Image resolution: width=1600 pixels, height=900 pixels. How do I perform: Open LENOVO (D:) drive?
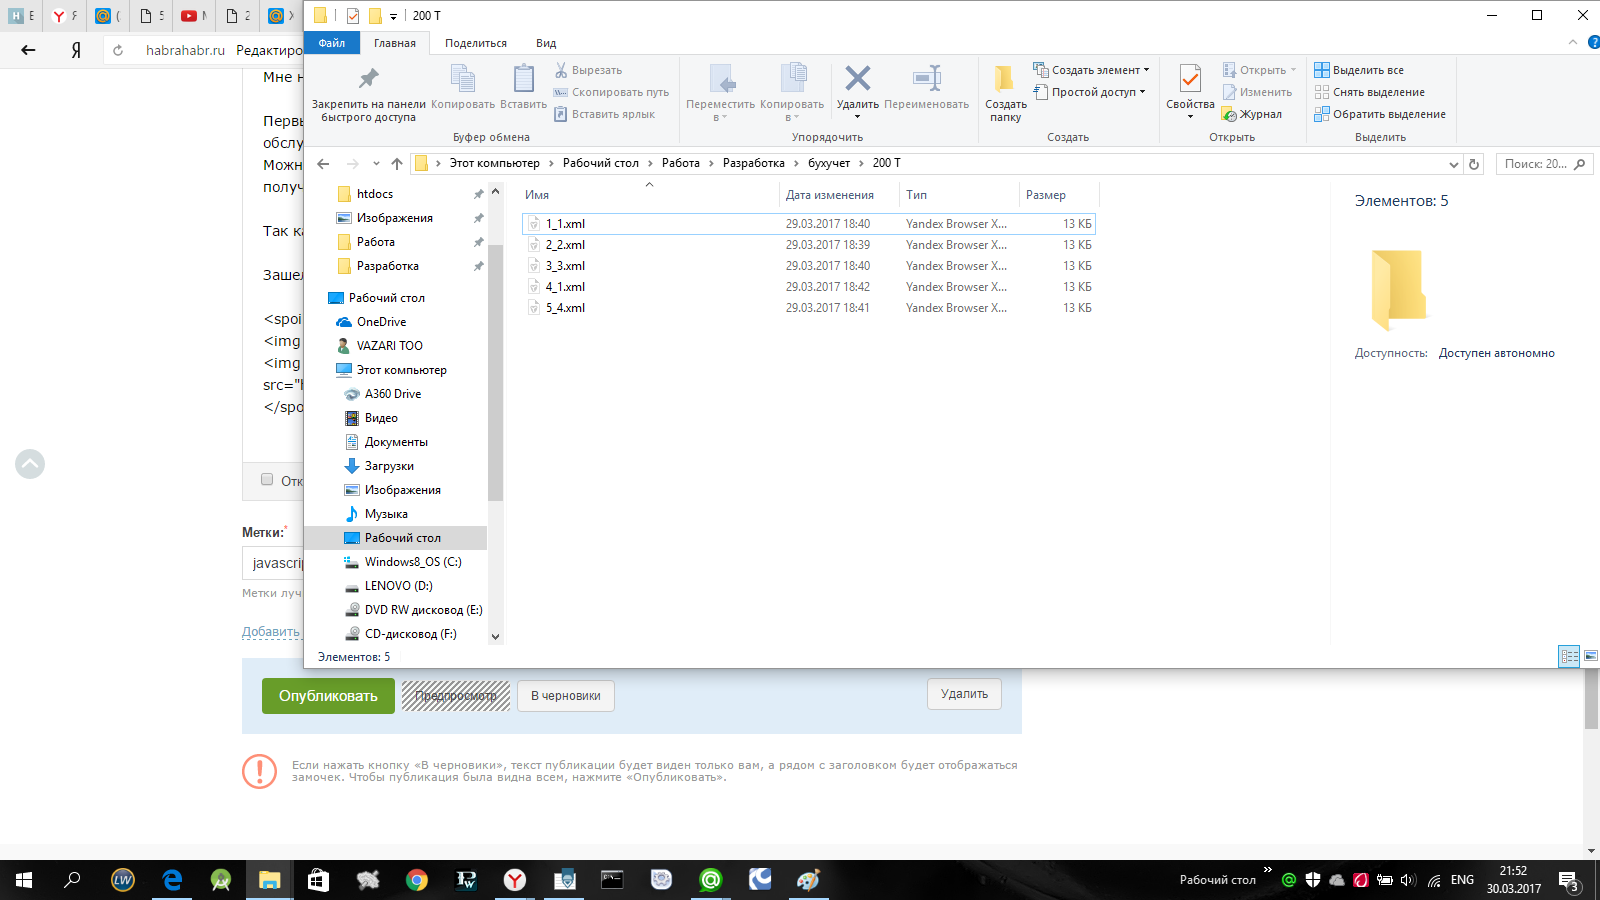[398, 586]
